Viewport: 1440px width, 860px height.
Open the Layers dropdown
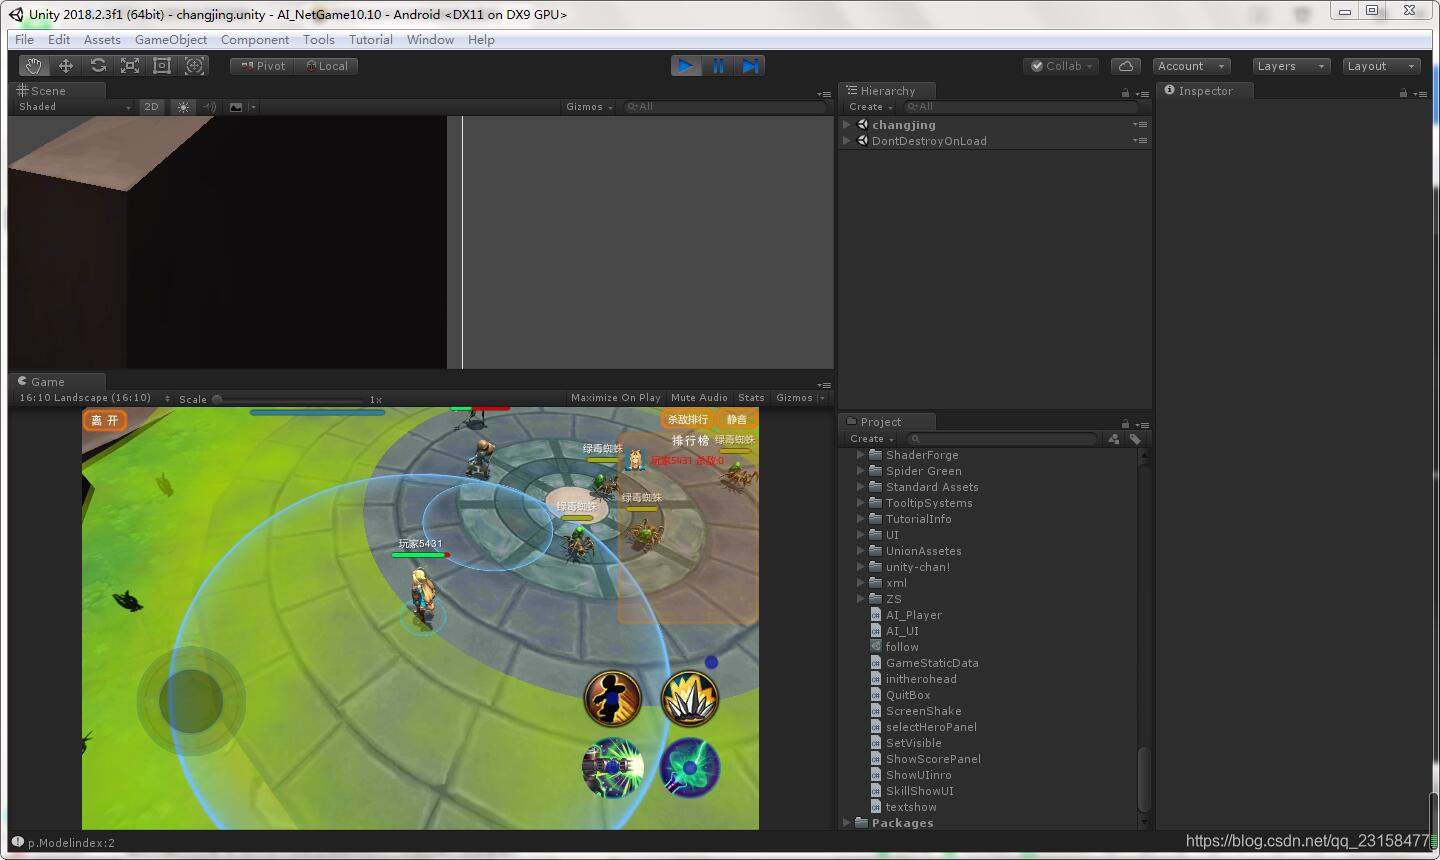pos(1291,66)
